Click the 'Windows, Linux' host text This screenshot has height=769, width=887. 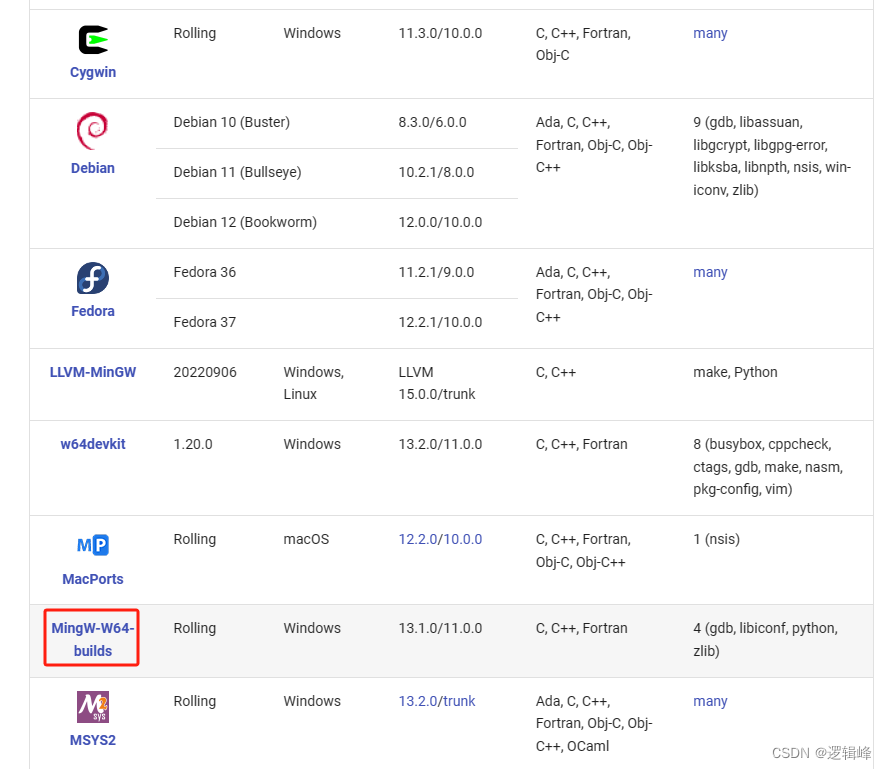[x=313, y=383]
